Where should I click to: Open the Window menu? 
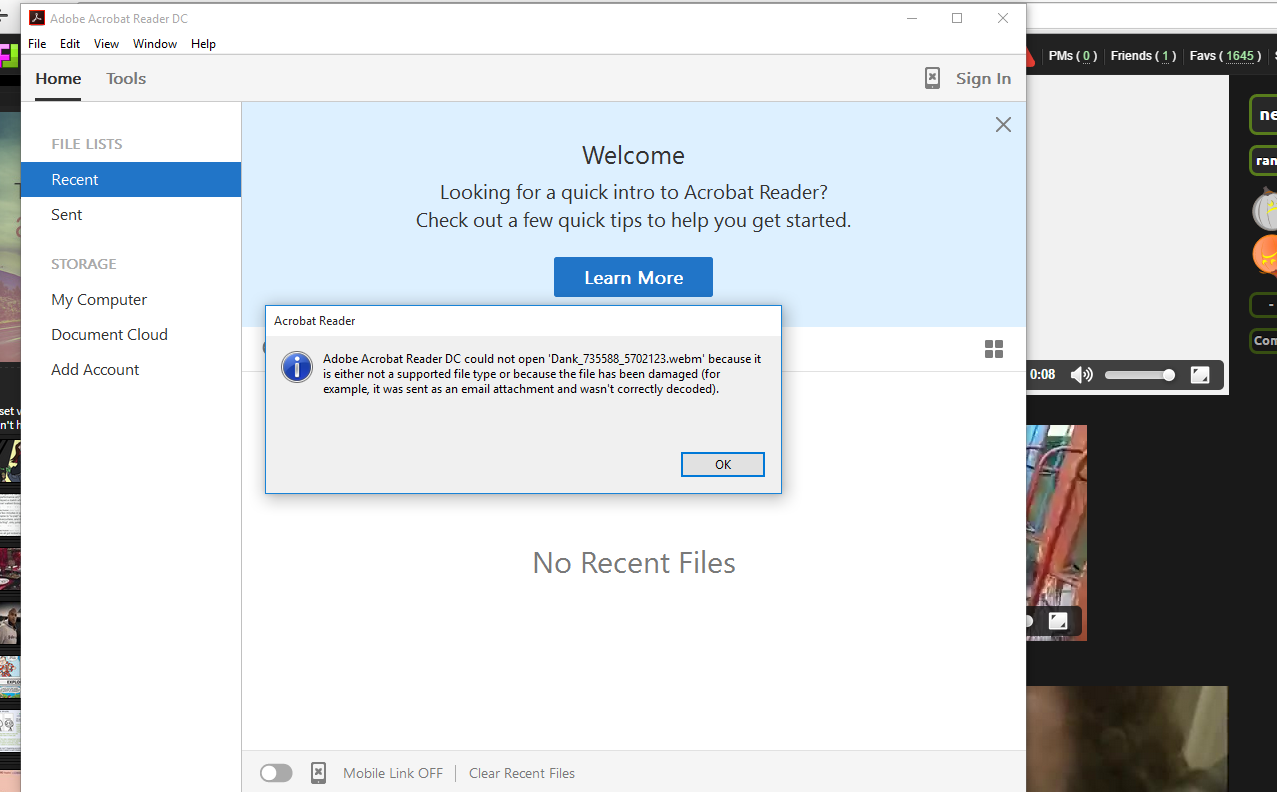(x=155, y=44)
